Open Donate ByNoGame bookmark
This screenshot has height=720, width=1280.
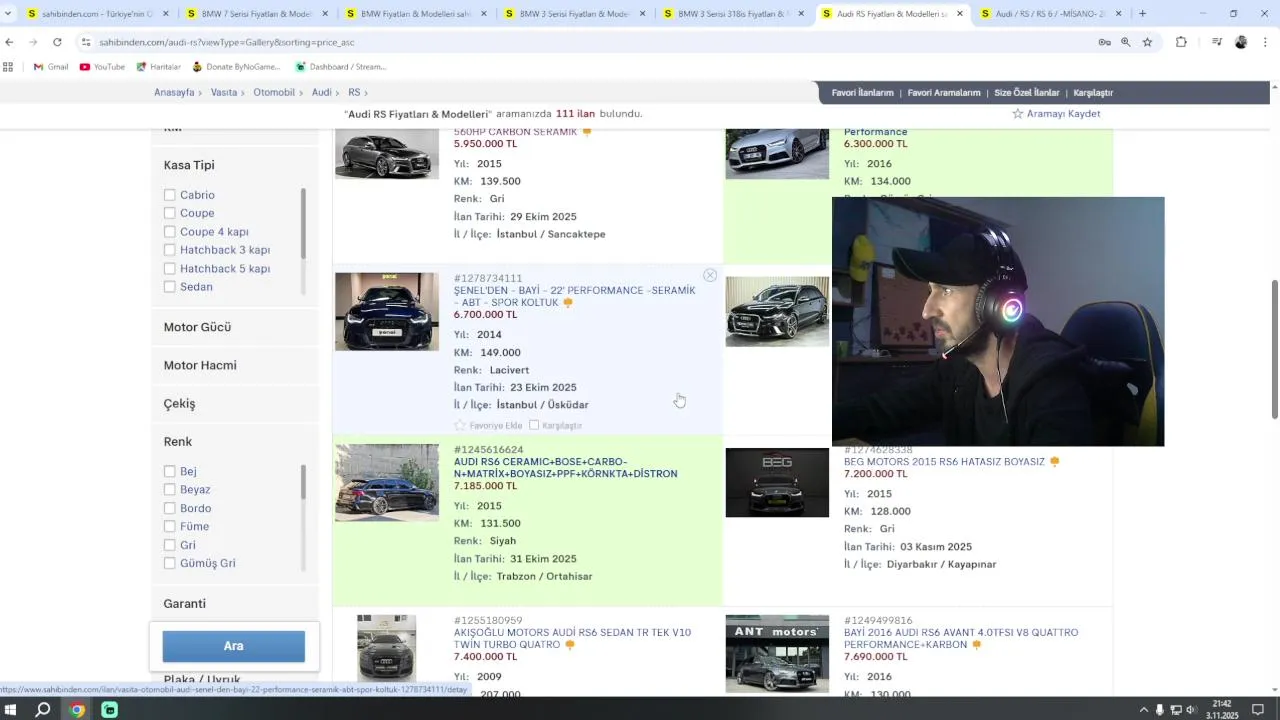pos(236,67)
